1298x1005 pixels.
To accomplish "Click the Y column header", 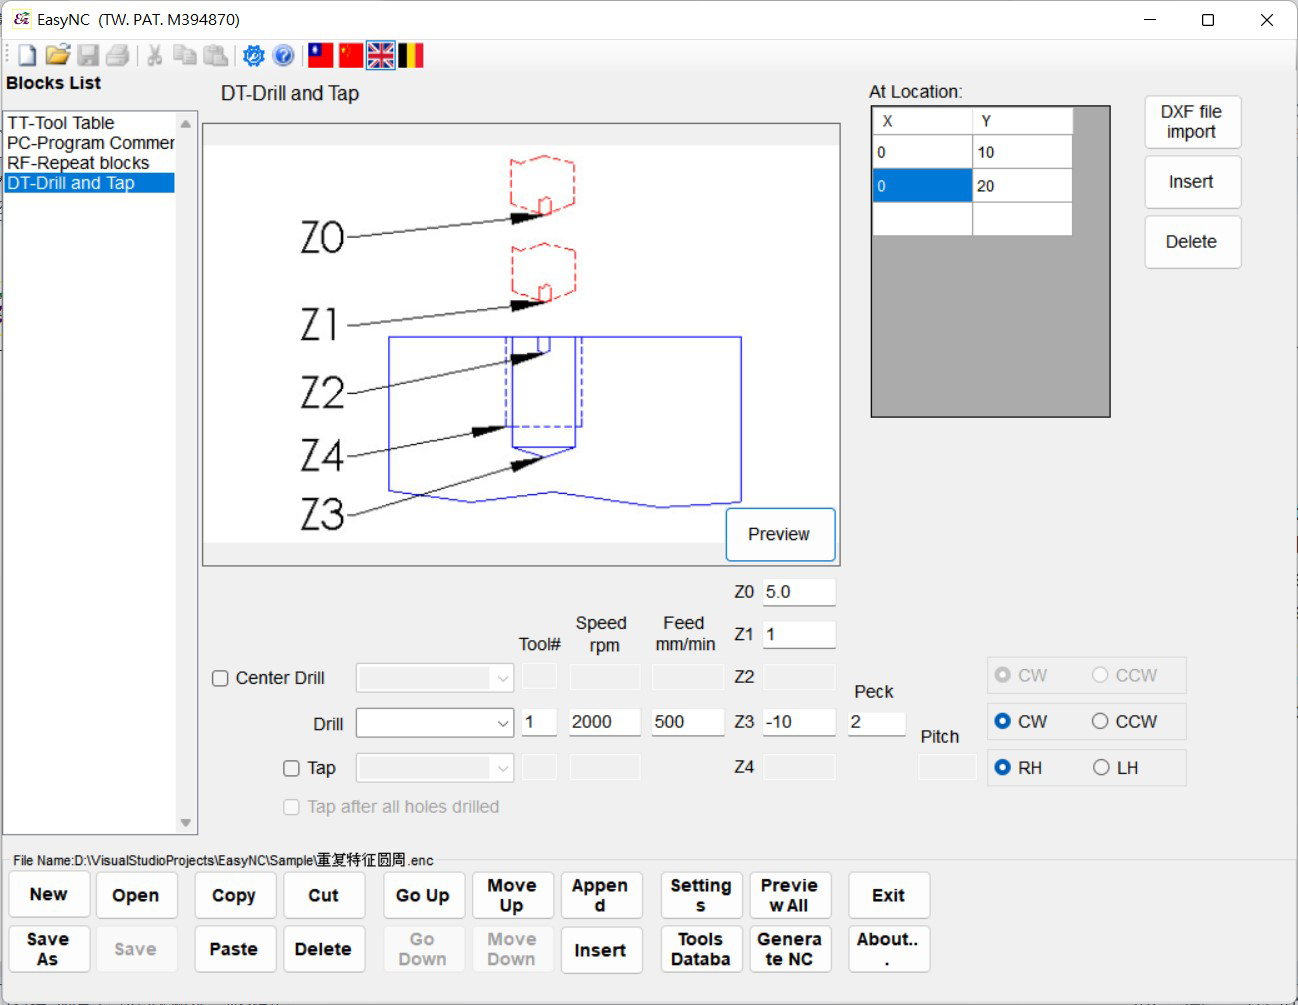I will [x=1022, y=121].
